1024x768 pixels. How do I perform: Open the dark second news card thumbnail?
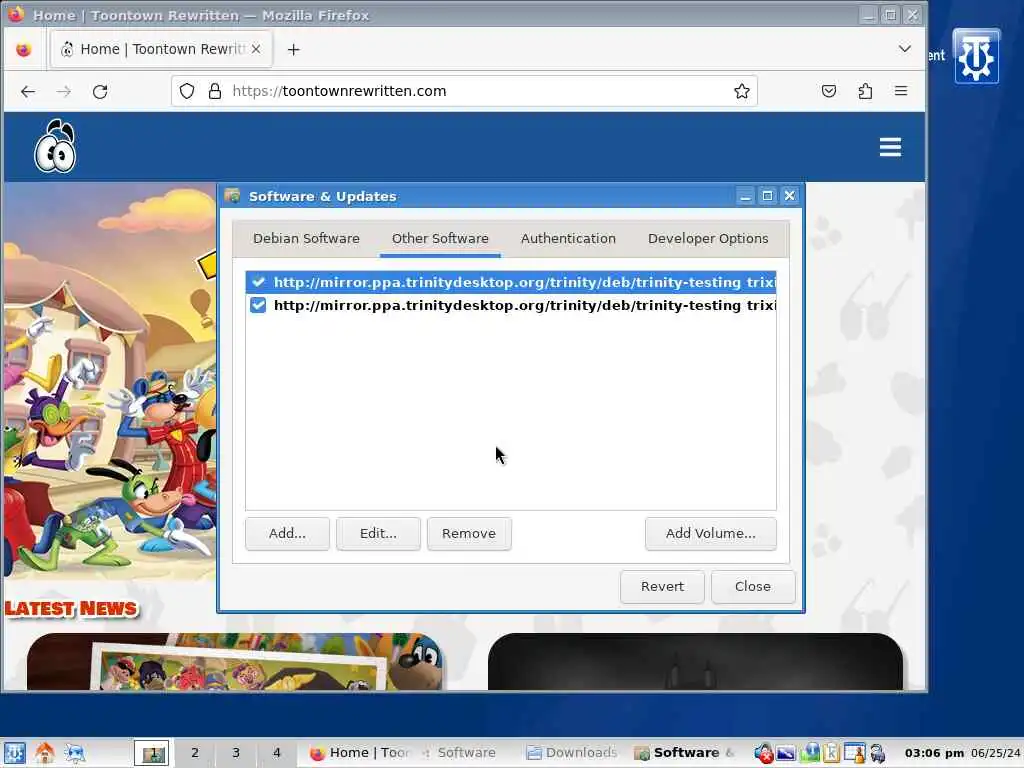(695, 661)
